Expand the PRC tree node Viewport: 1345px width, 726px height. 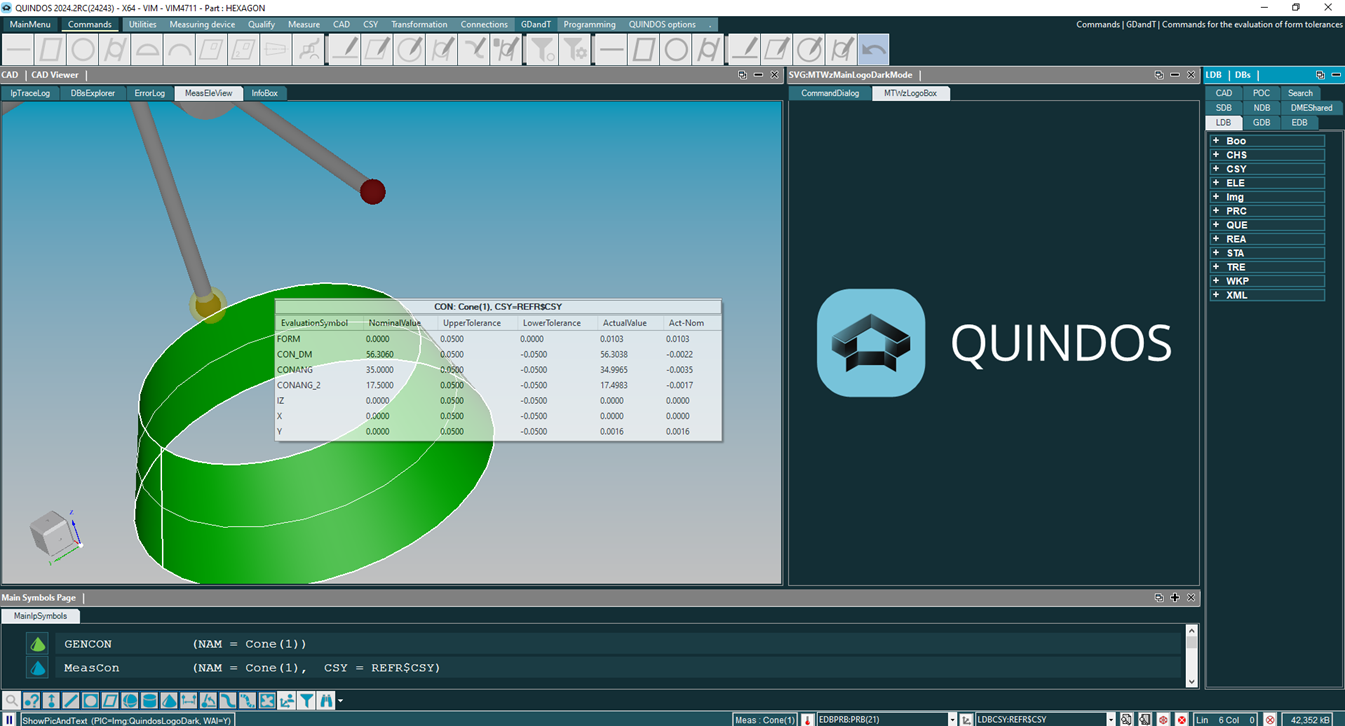point(1216,211)
